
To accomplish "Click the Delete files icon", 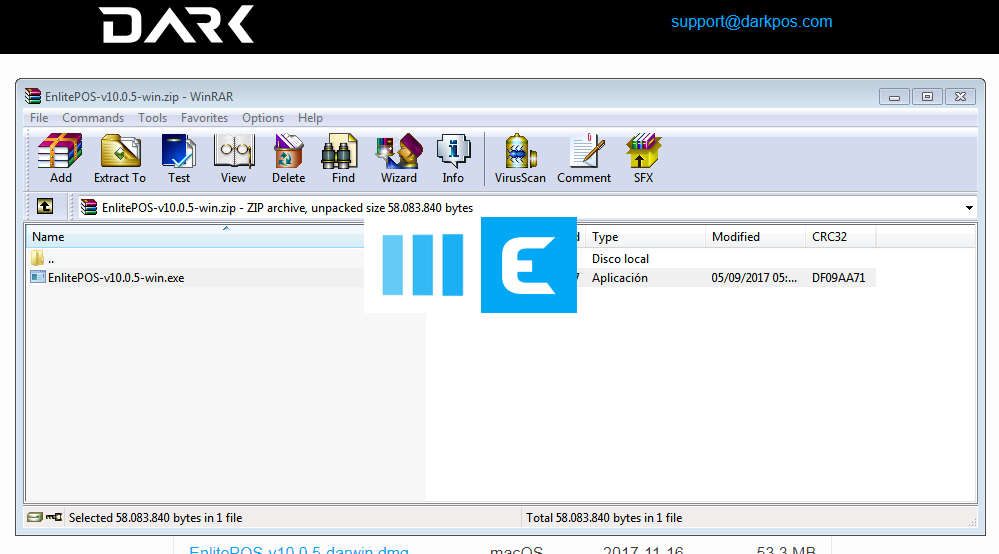I will [x=289, y=159].
